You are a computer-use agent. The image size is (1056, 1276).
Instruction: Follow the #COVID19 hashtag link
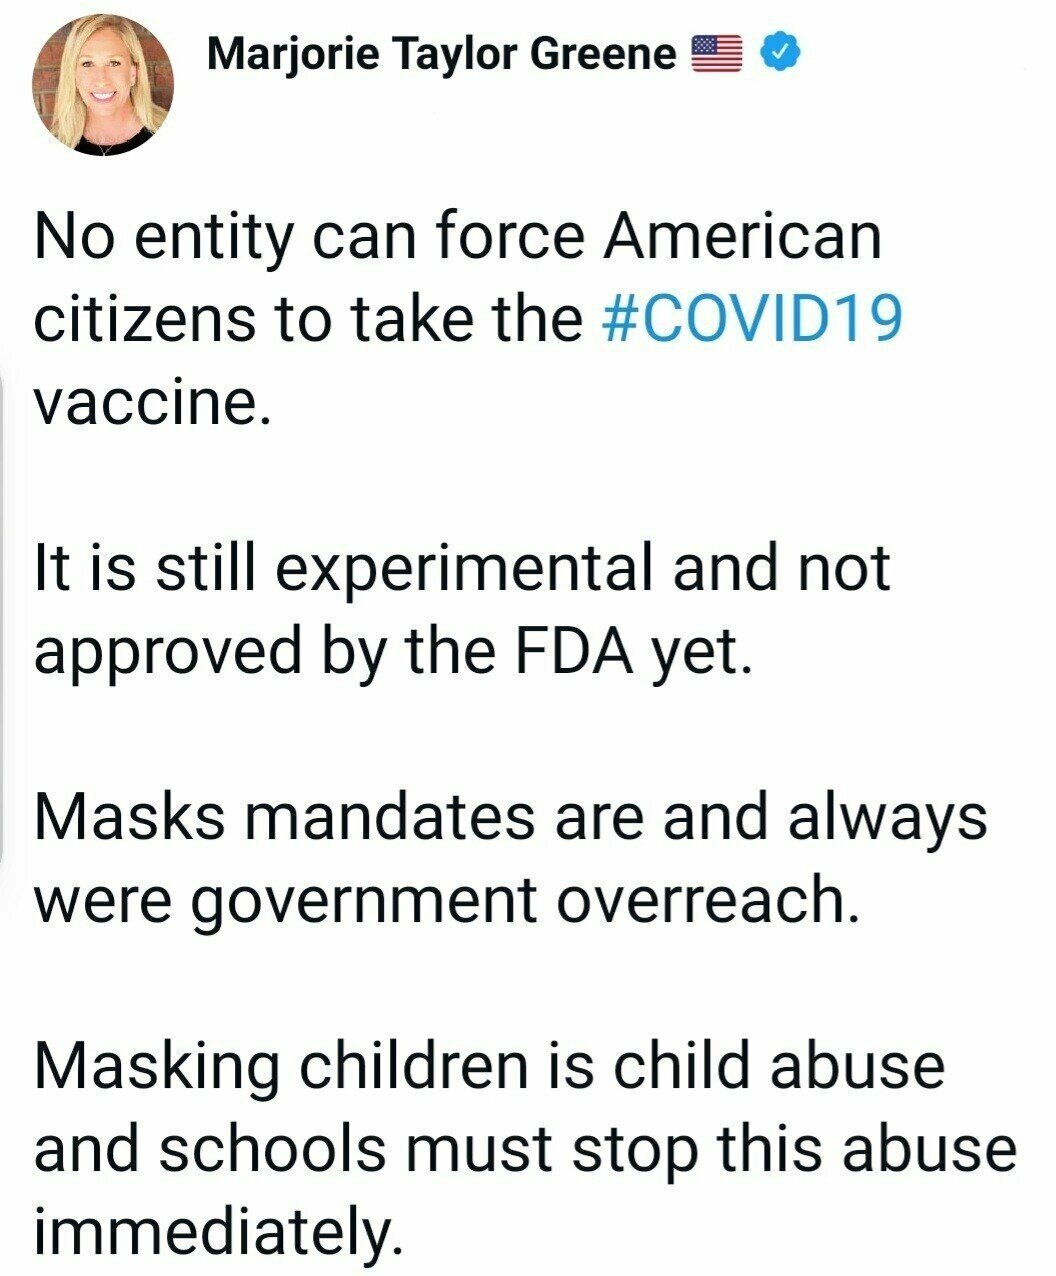(x=753, y=318)
